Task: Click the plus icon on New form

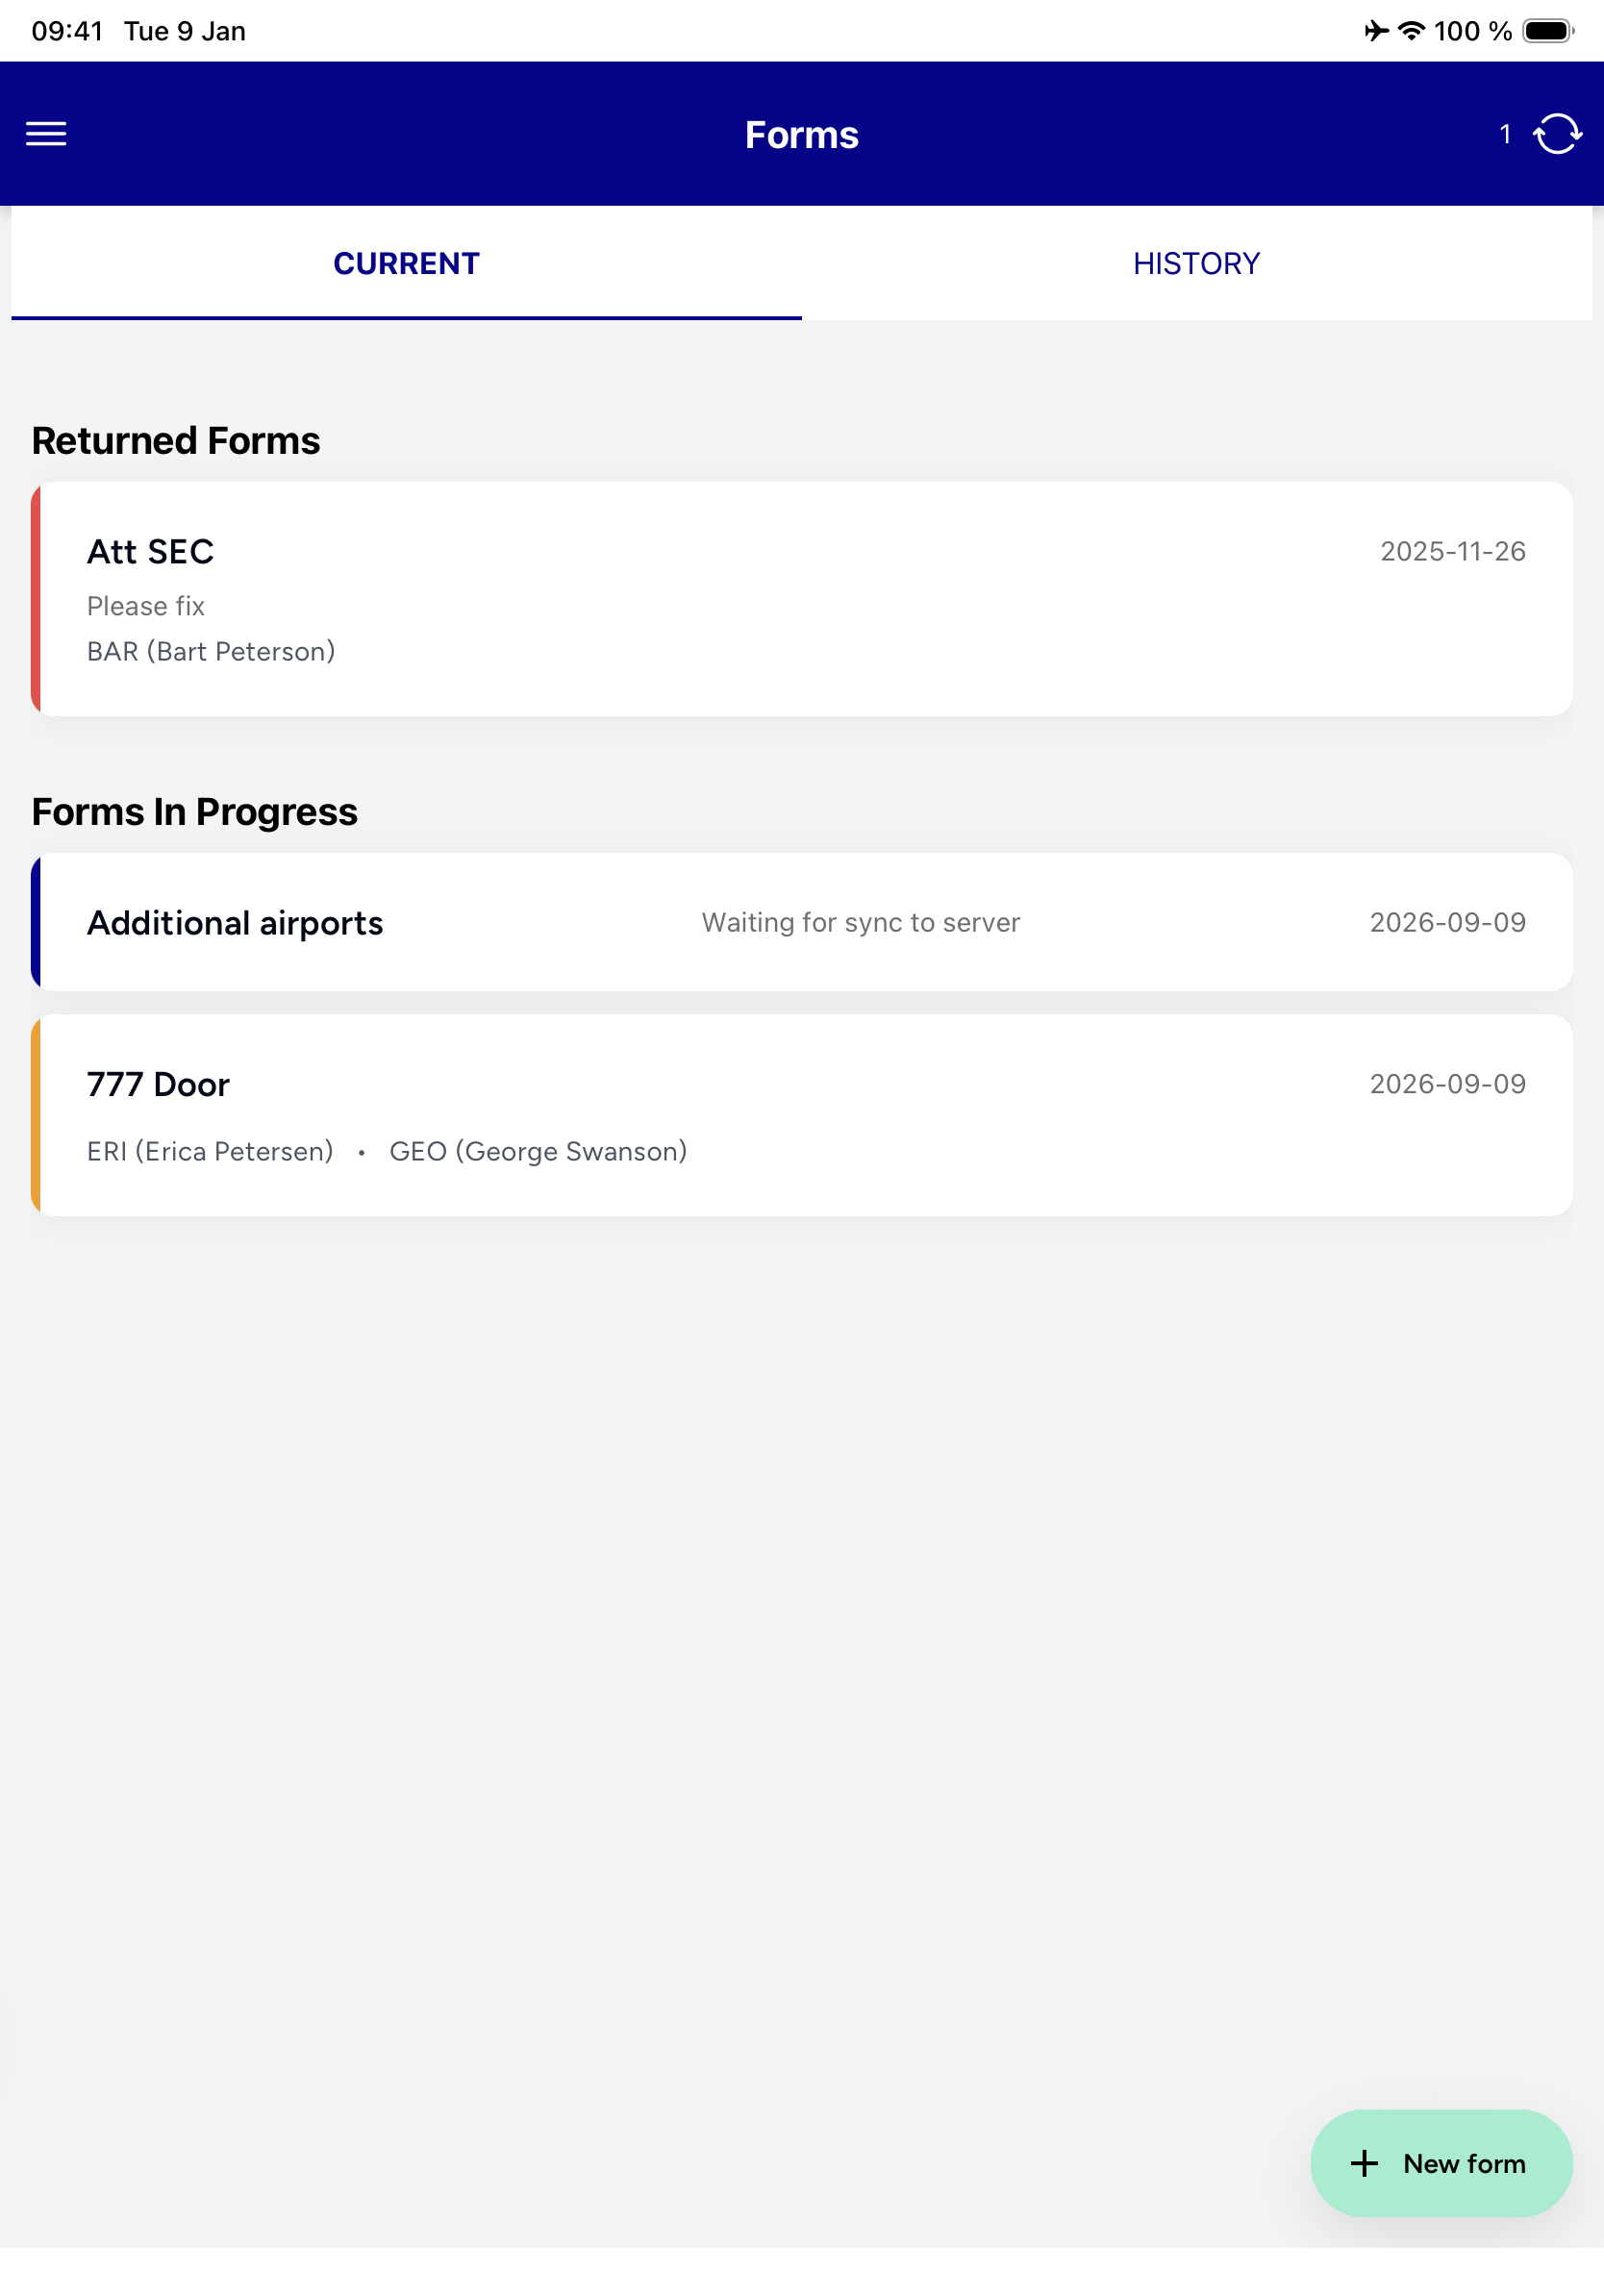Action: click(1364, 2163)
